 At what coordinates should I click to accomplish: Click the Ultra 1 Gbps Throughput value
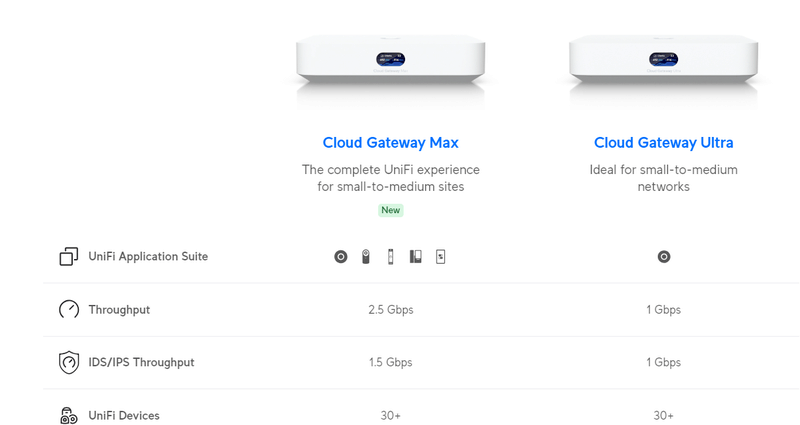tap(663, 310)
